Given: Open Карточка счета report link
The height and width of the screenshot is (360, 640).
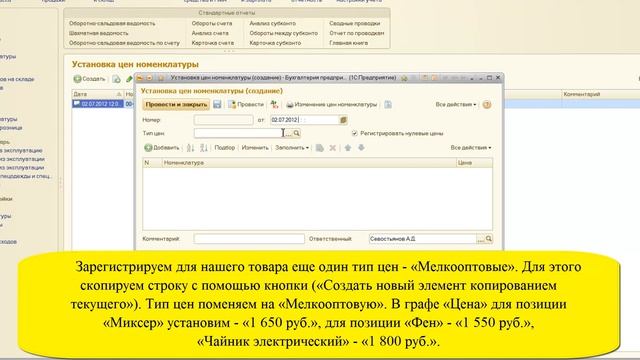Looking at the screenshot, I should [x=212, y=43].
